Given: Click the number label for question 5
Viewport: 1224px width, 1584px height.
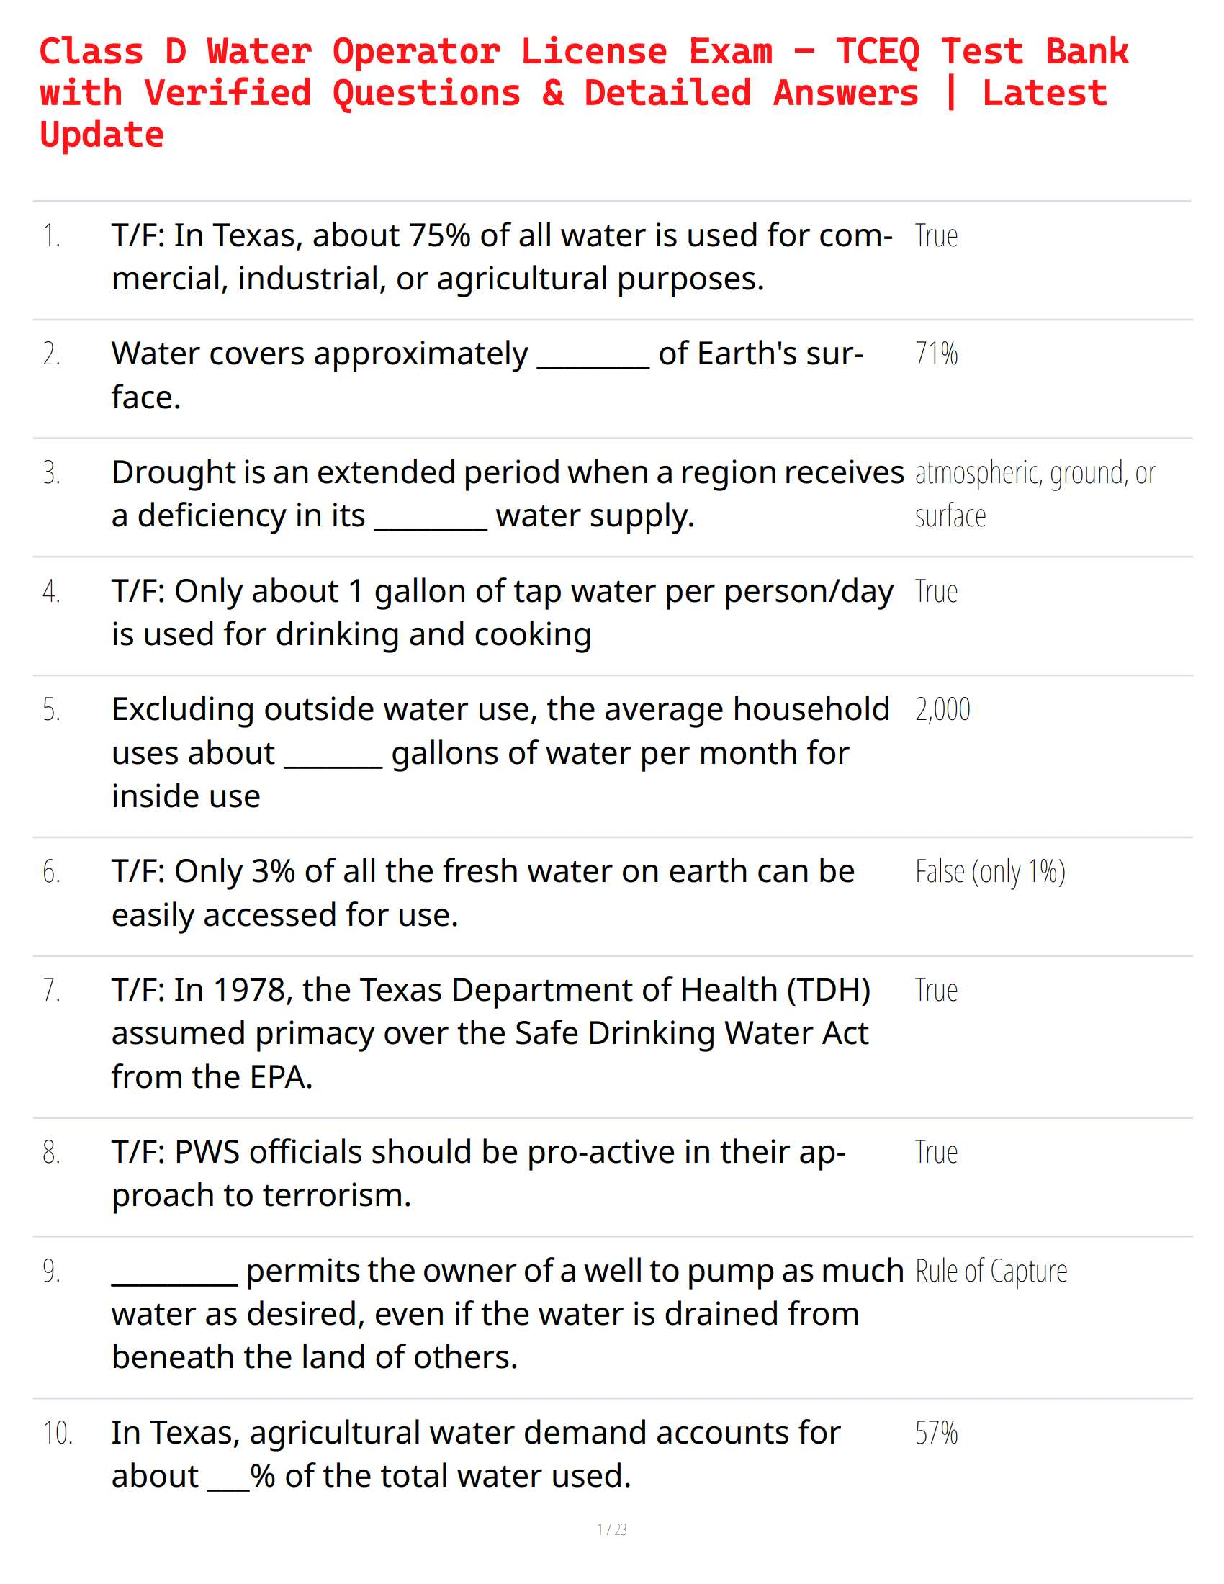Looking at the screenshot, I should [x=51, y=710].
